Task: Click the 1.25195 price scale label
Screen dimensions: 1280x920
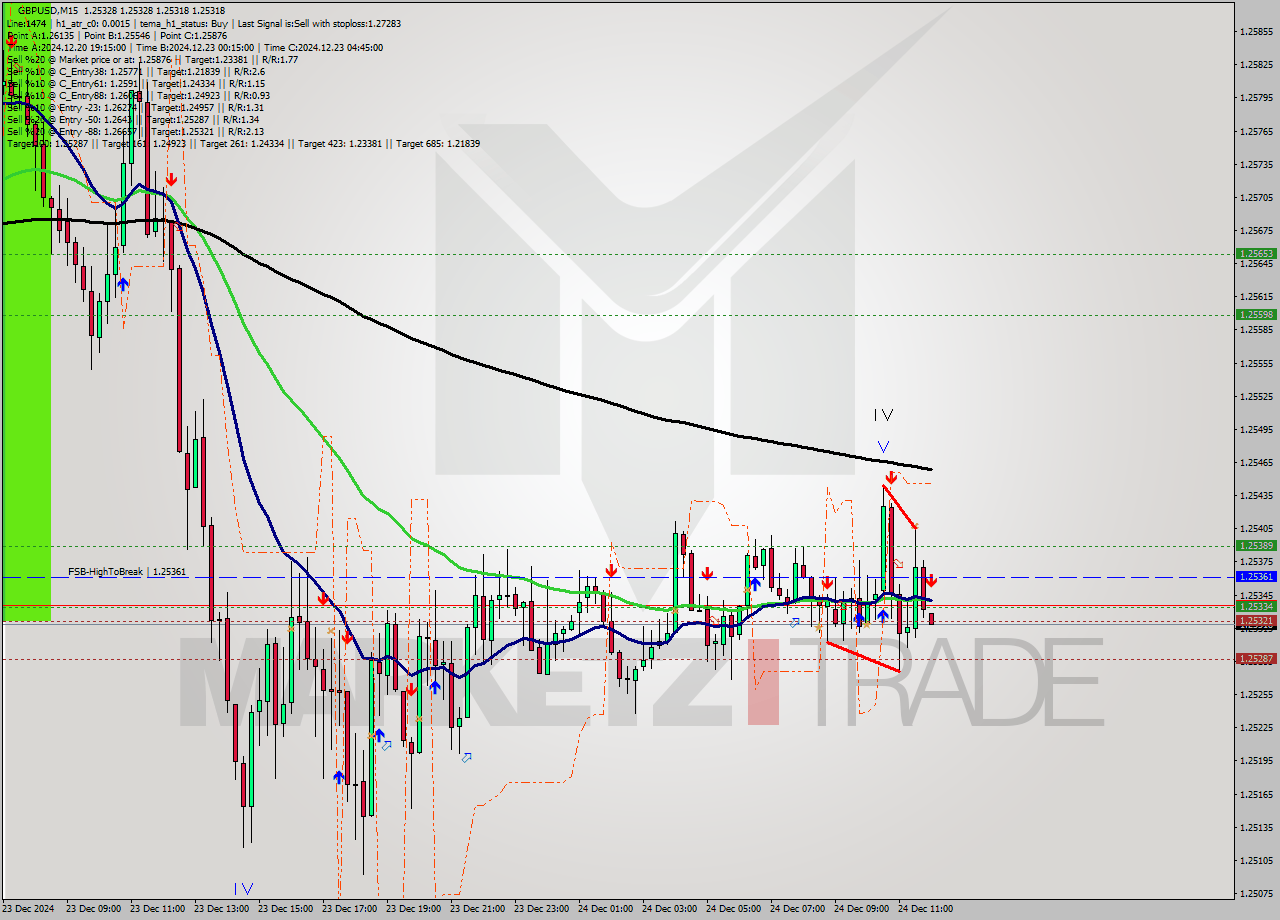Action: tap(1256, 760)
